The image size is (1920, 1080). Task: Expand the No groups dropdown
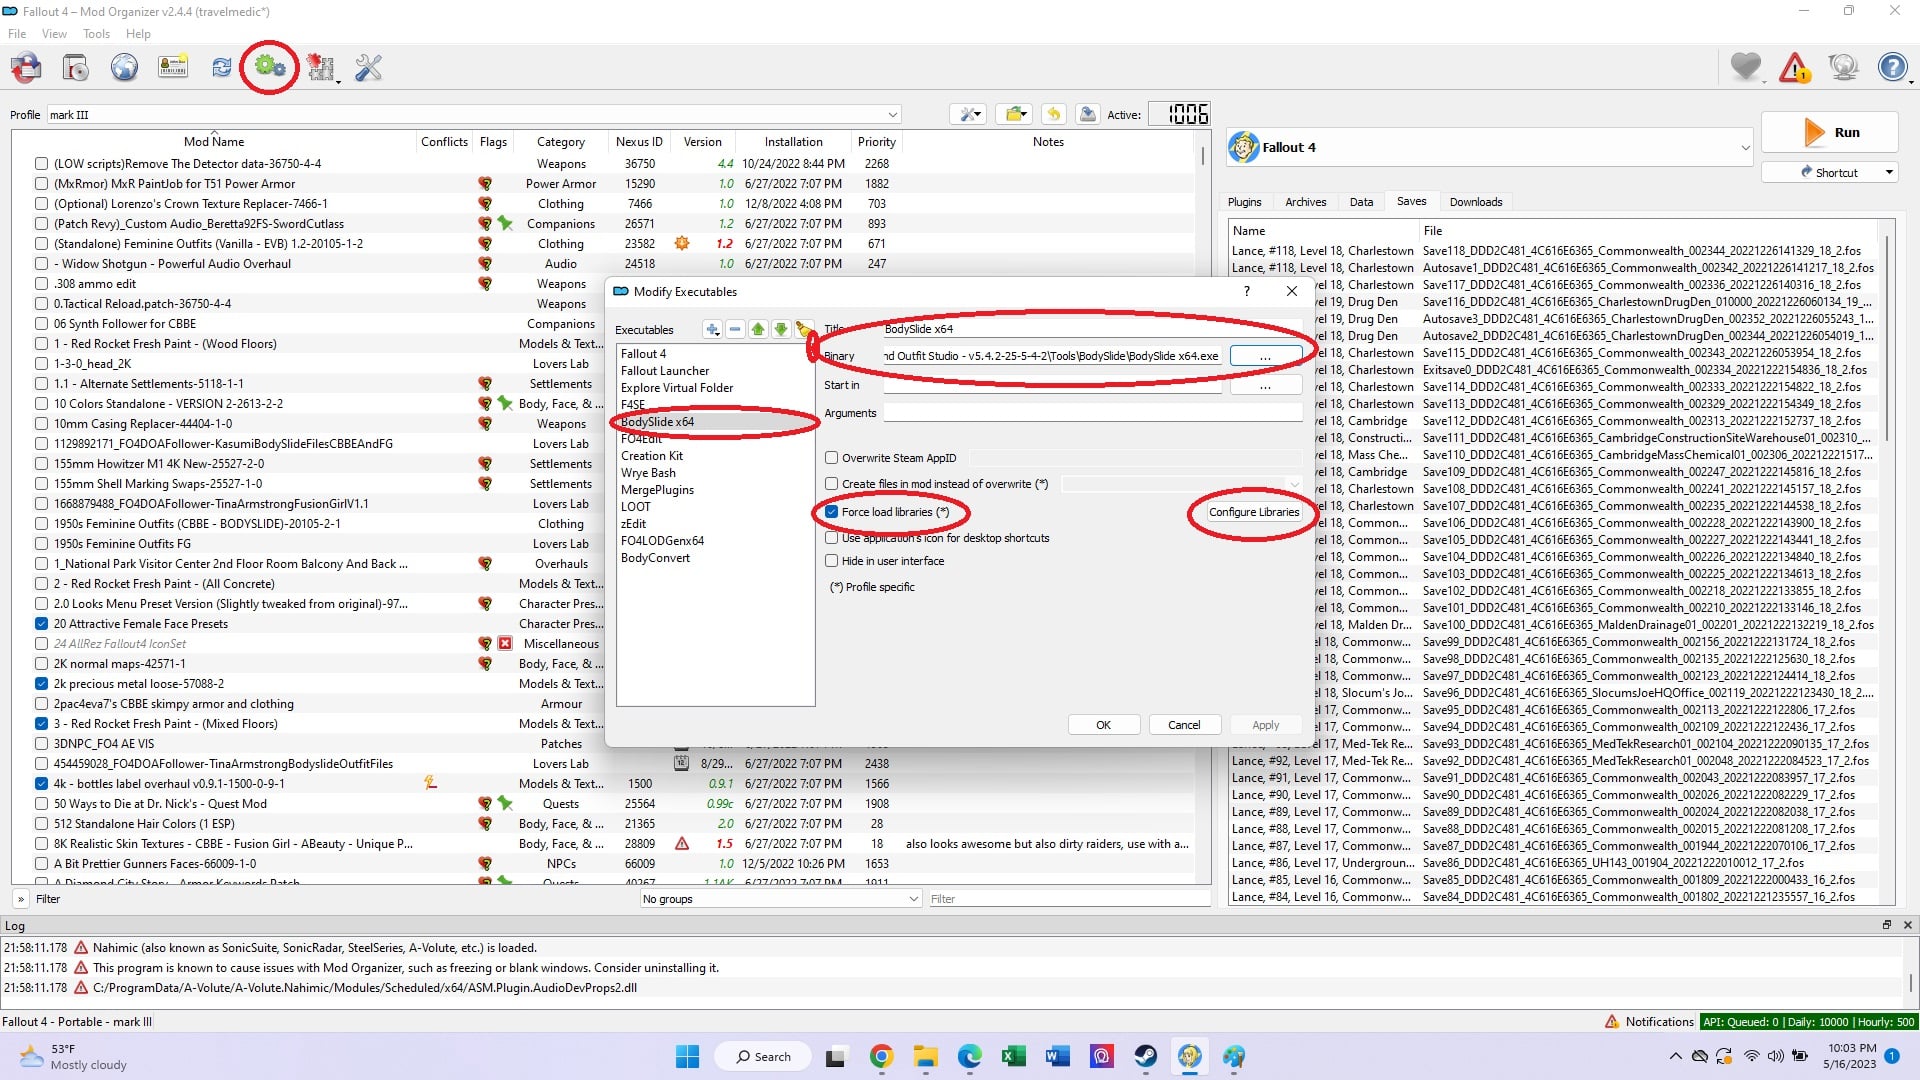pos(910,899)
